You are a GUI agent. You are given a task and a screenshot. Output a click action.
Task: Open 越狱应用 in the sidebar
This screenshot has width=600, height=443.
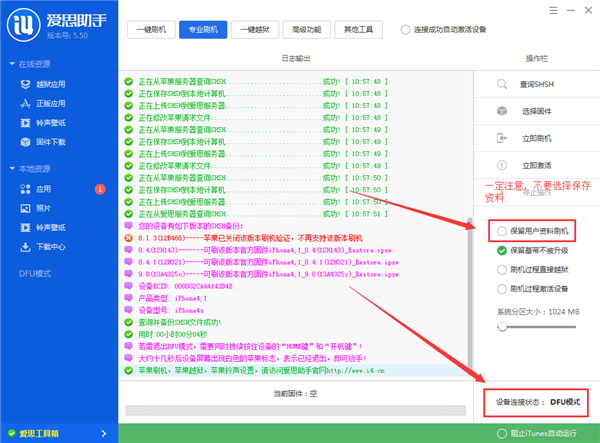click(50, 85)
